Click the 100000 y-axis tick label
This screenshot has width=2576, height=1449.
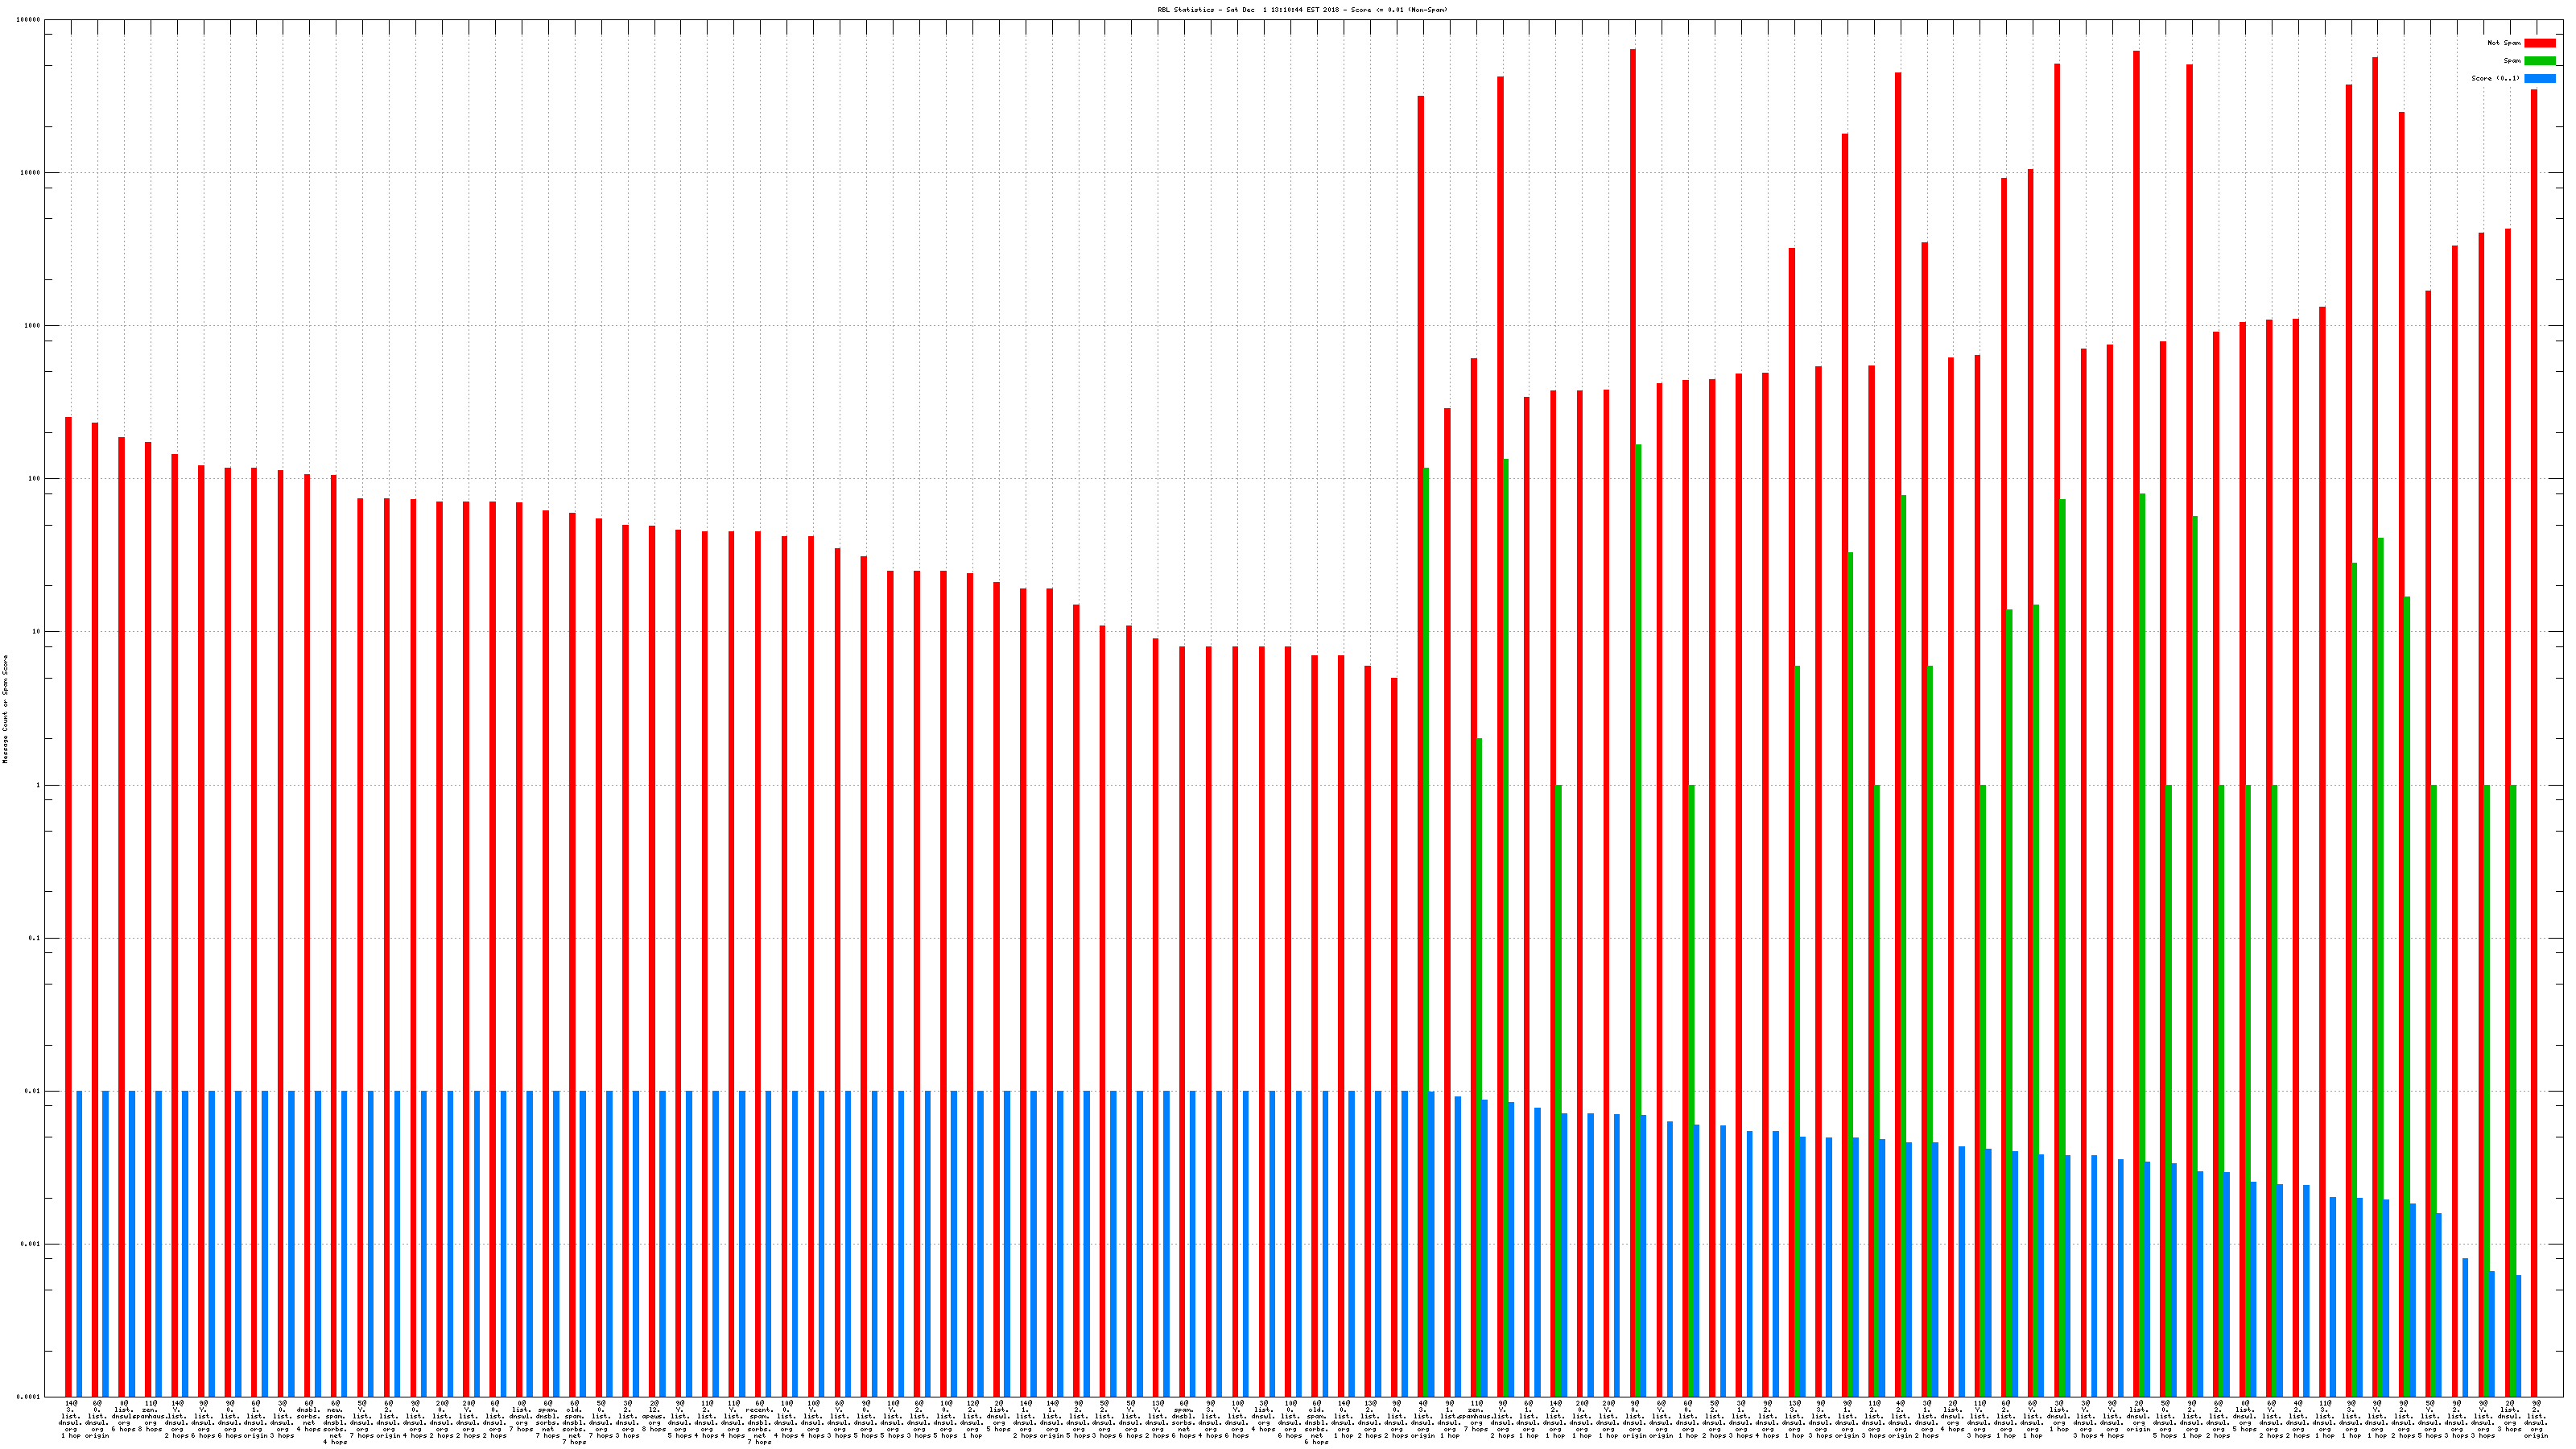pyautogui.click(x=29, y=20)
